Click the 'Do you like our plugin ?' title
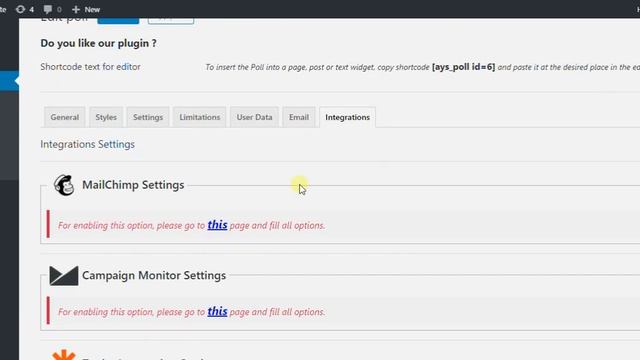Viewport: 640px width, 360px height. pyautogui.click(x=98, y=43)
